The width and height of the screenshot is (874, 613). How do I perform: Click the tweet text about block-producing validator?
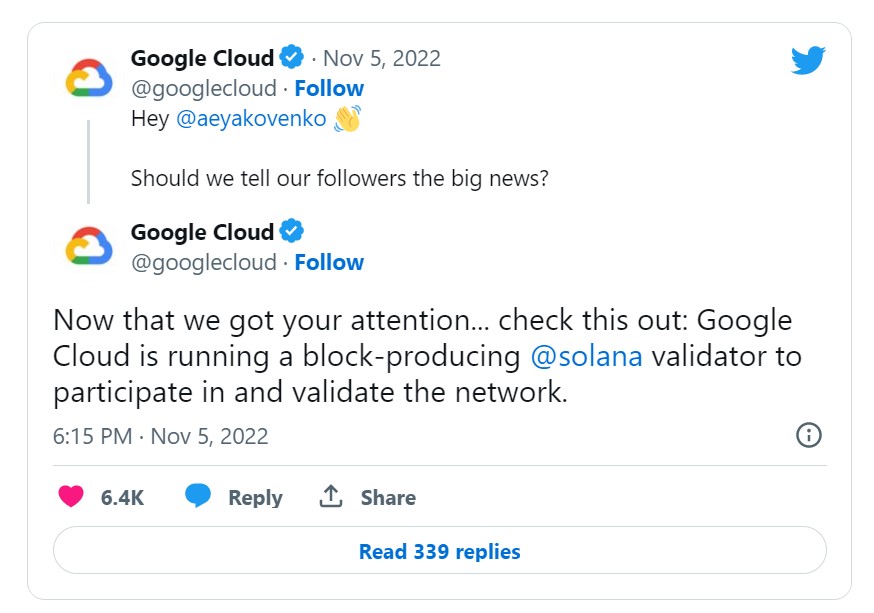(x=427, y=357)
